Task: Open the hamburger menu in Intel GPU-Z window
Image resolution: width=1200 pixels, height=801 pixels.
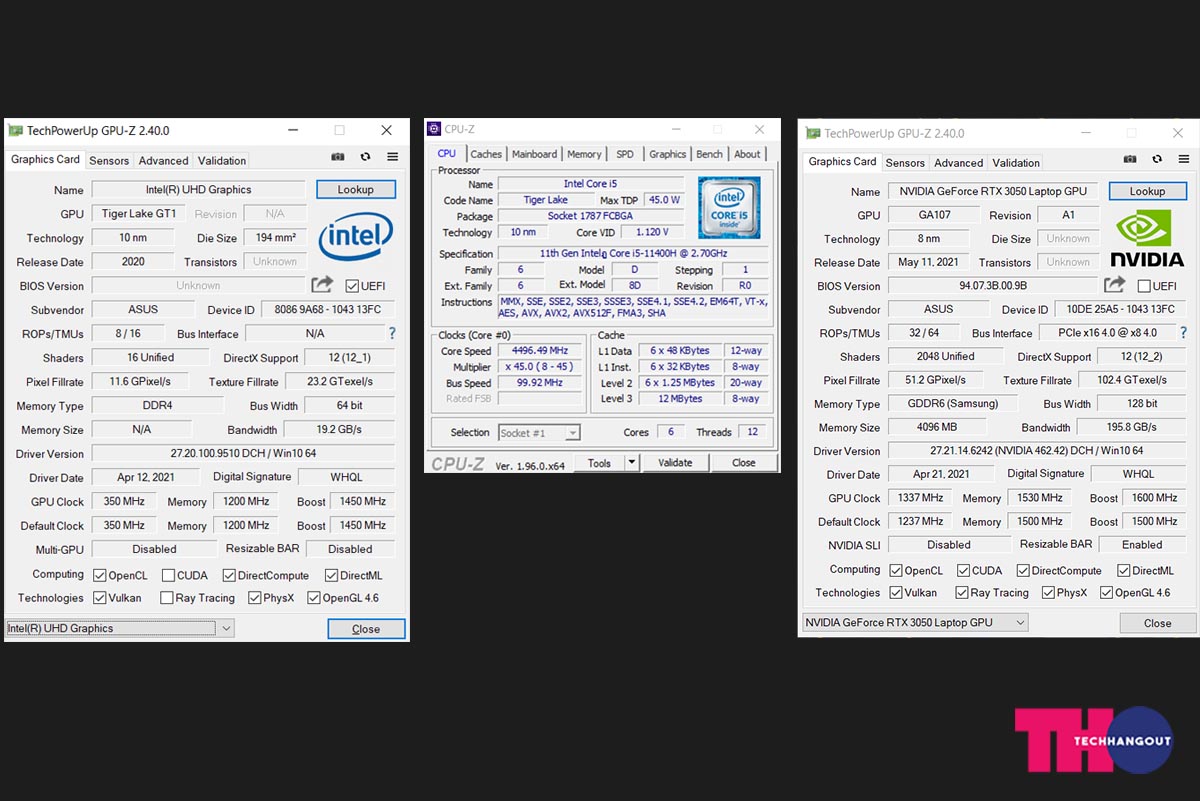Action: click(393, 157)
